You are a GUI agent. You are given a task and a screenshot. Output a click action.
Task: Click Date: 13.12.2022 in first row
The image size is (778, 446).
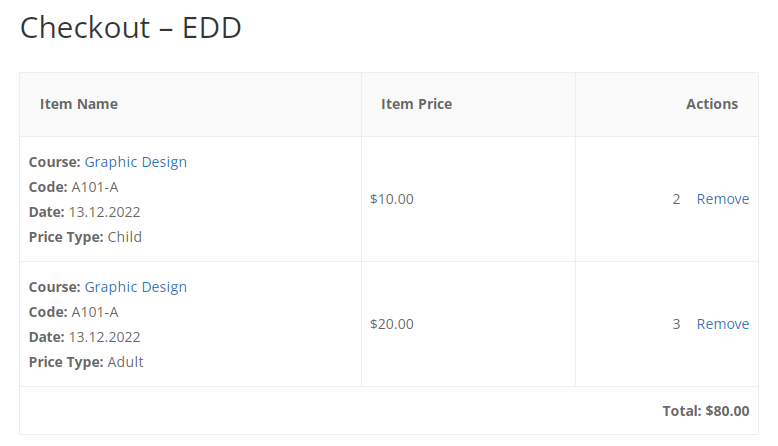pos(84,212)
